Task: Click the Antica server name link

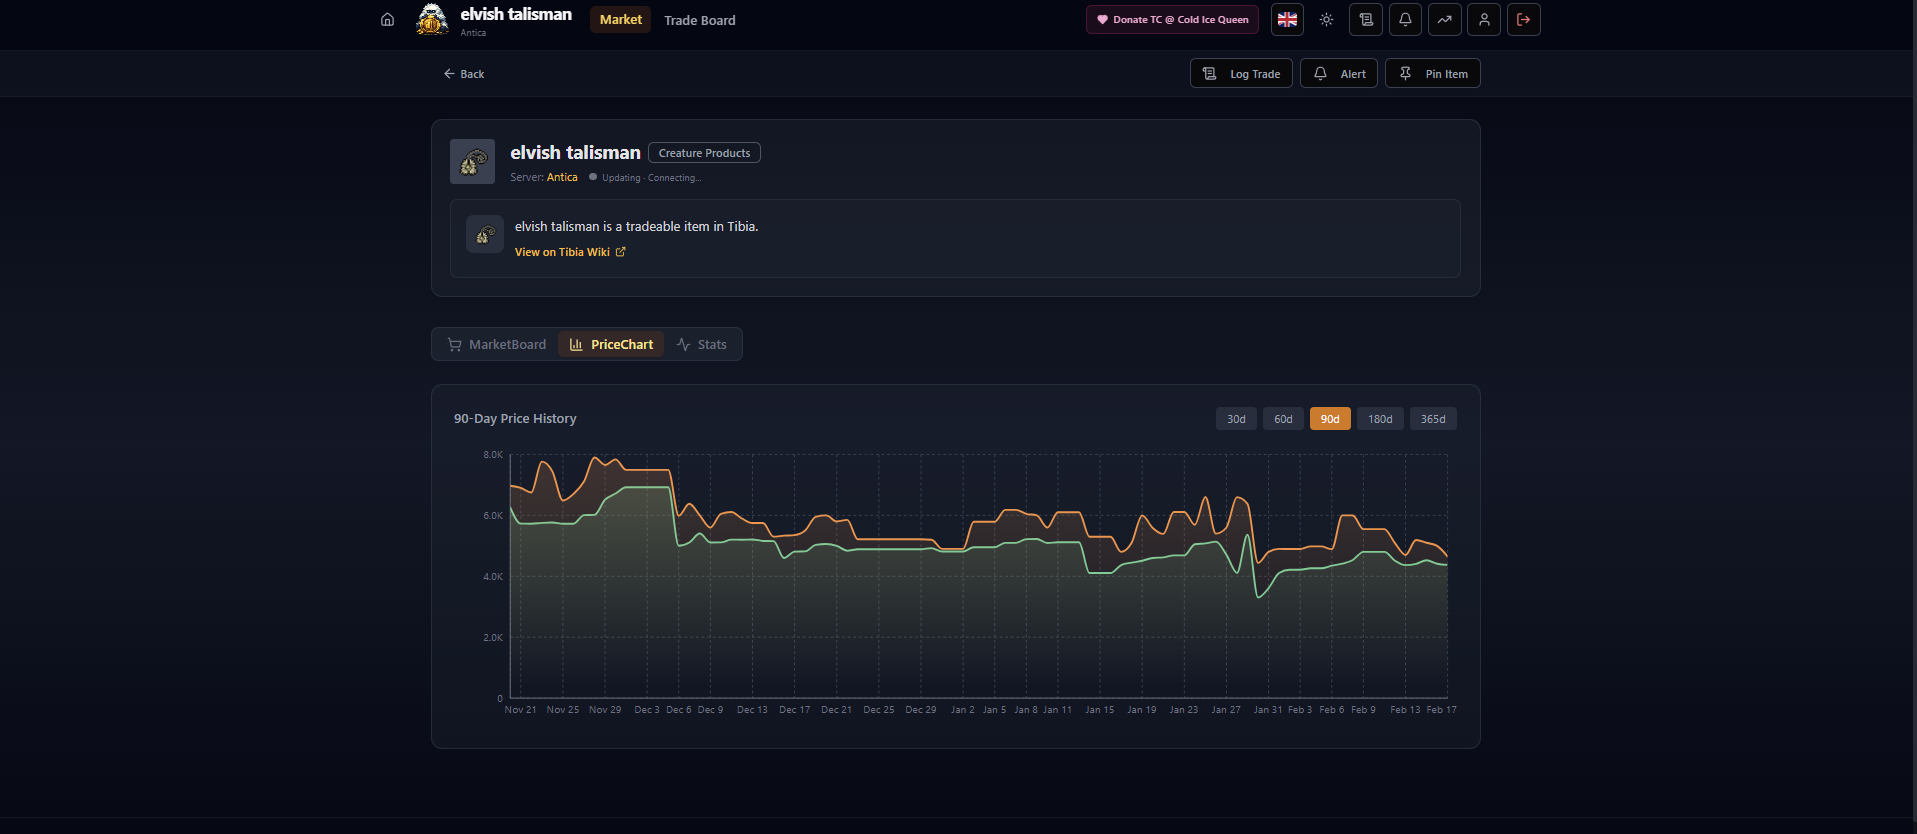Action: click(x=562, y=177)
